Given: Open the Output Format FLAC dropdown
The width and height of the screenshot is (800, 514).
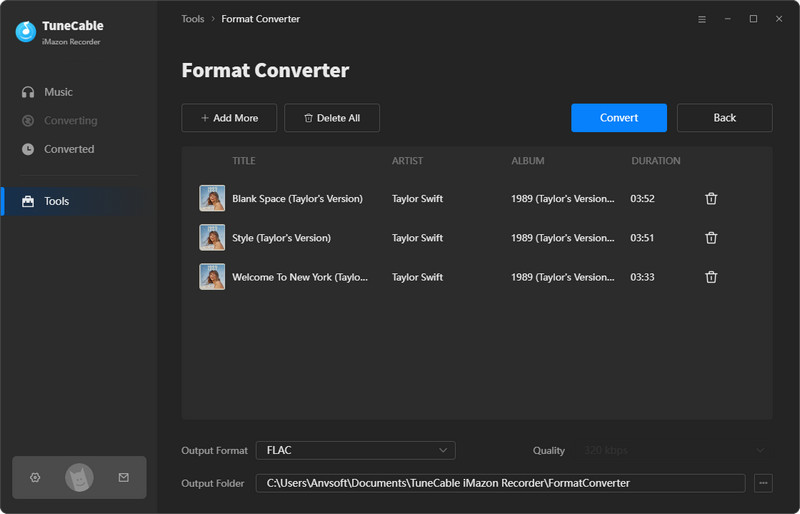Looking at the screenshot, I should click(356, 450).
